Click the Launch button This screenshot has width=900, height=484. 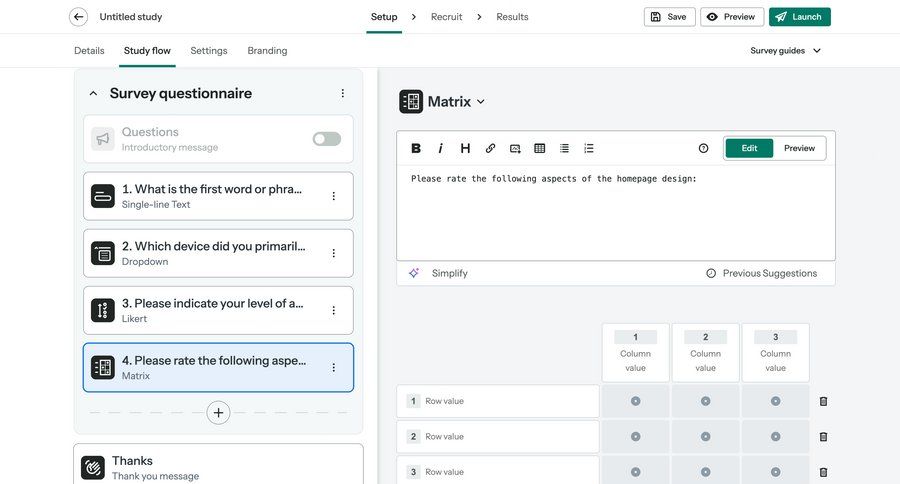click(799, 17)
